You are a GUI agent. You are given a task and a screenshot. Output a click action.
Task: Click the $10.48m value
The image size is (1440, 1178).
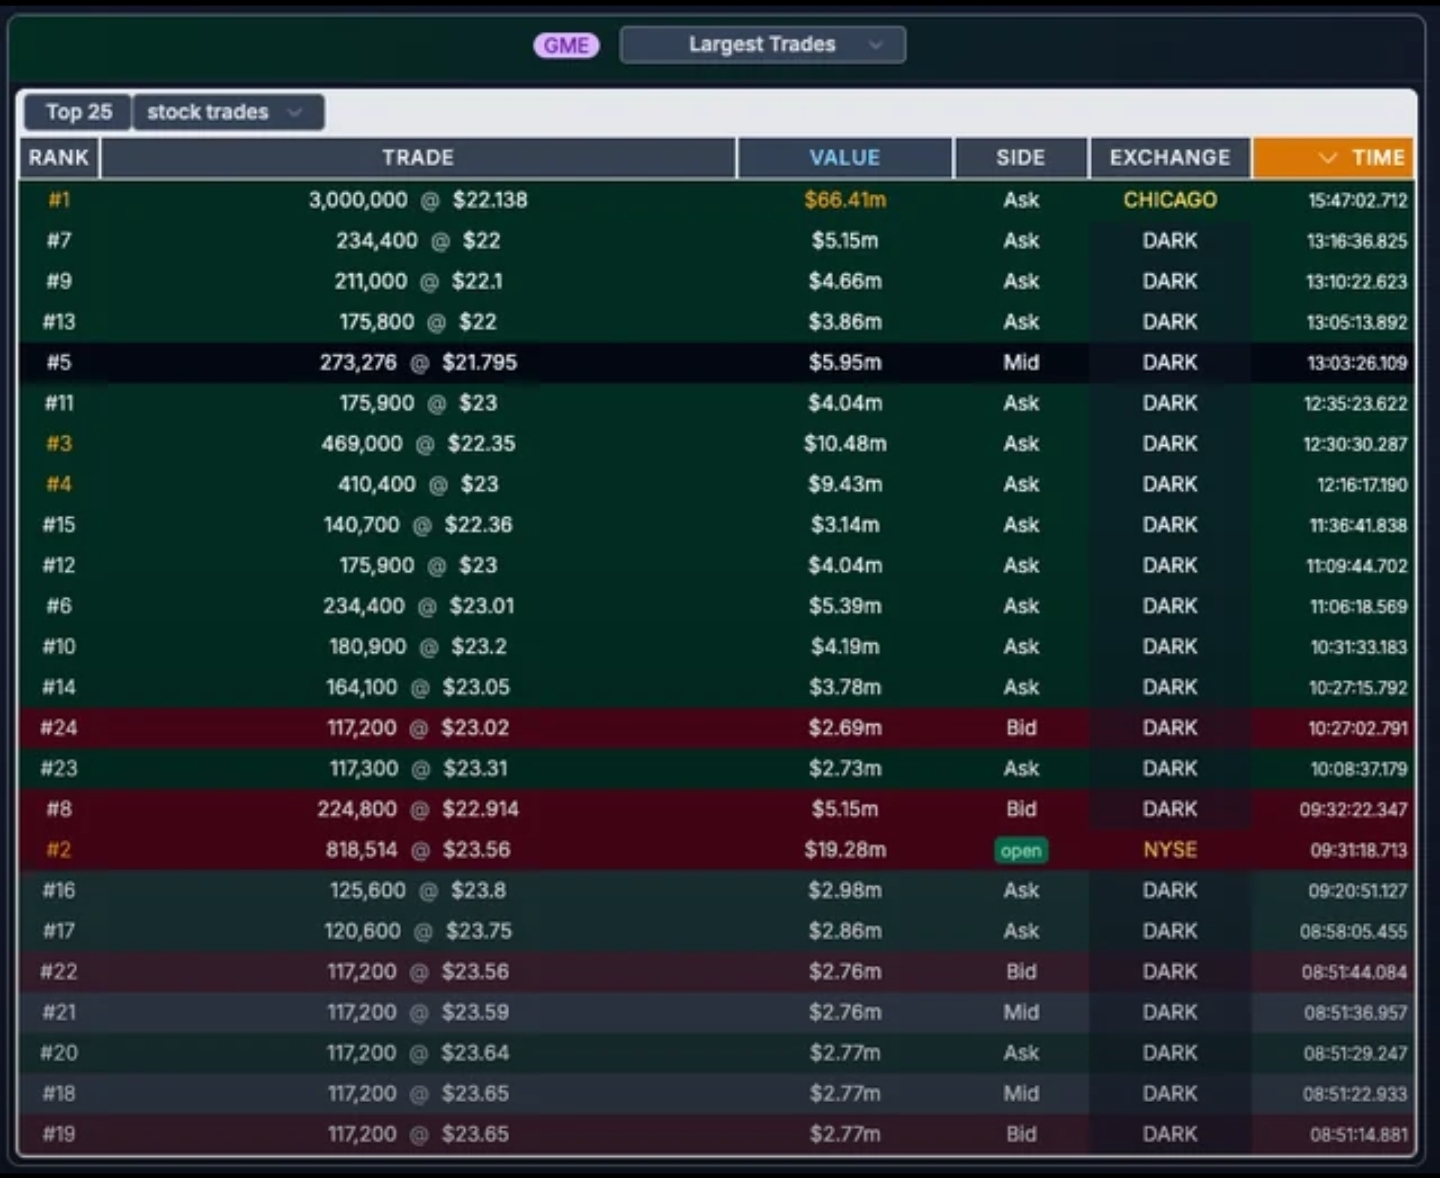pos(845,443)
